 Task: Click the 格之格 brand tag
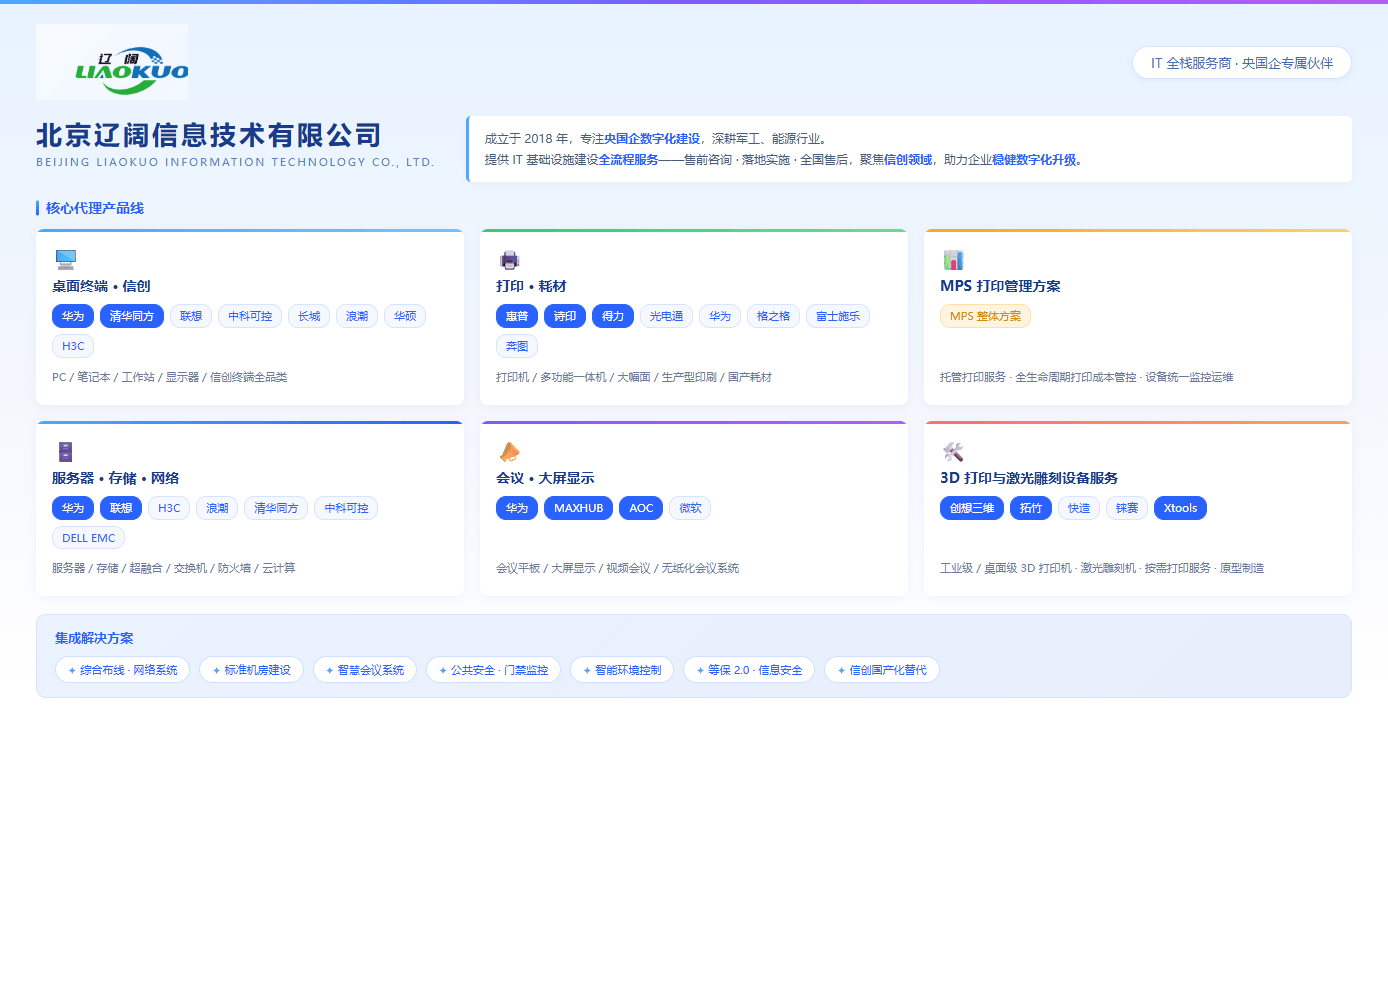(x=773, y=316)
